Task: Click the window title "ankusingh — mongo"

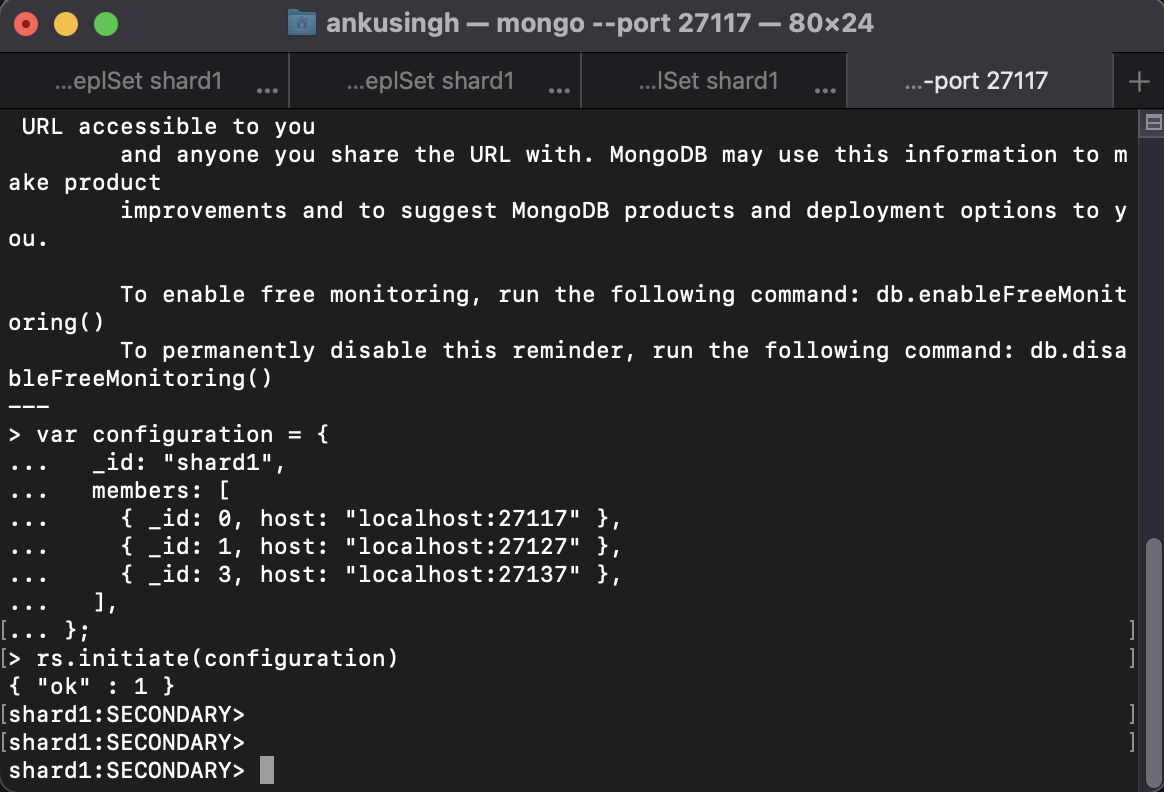Action: point(455,23)
